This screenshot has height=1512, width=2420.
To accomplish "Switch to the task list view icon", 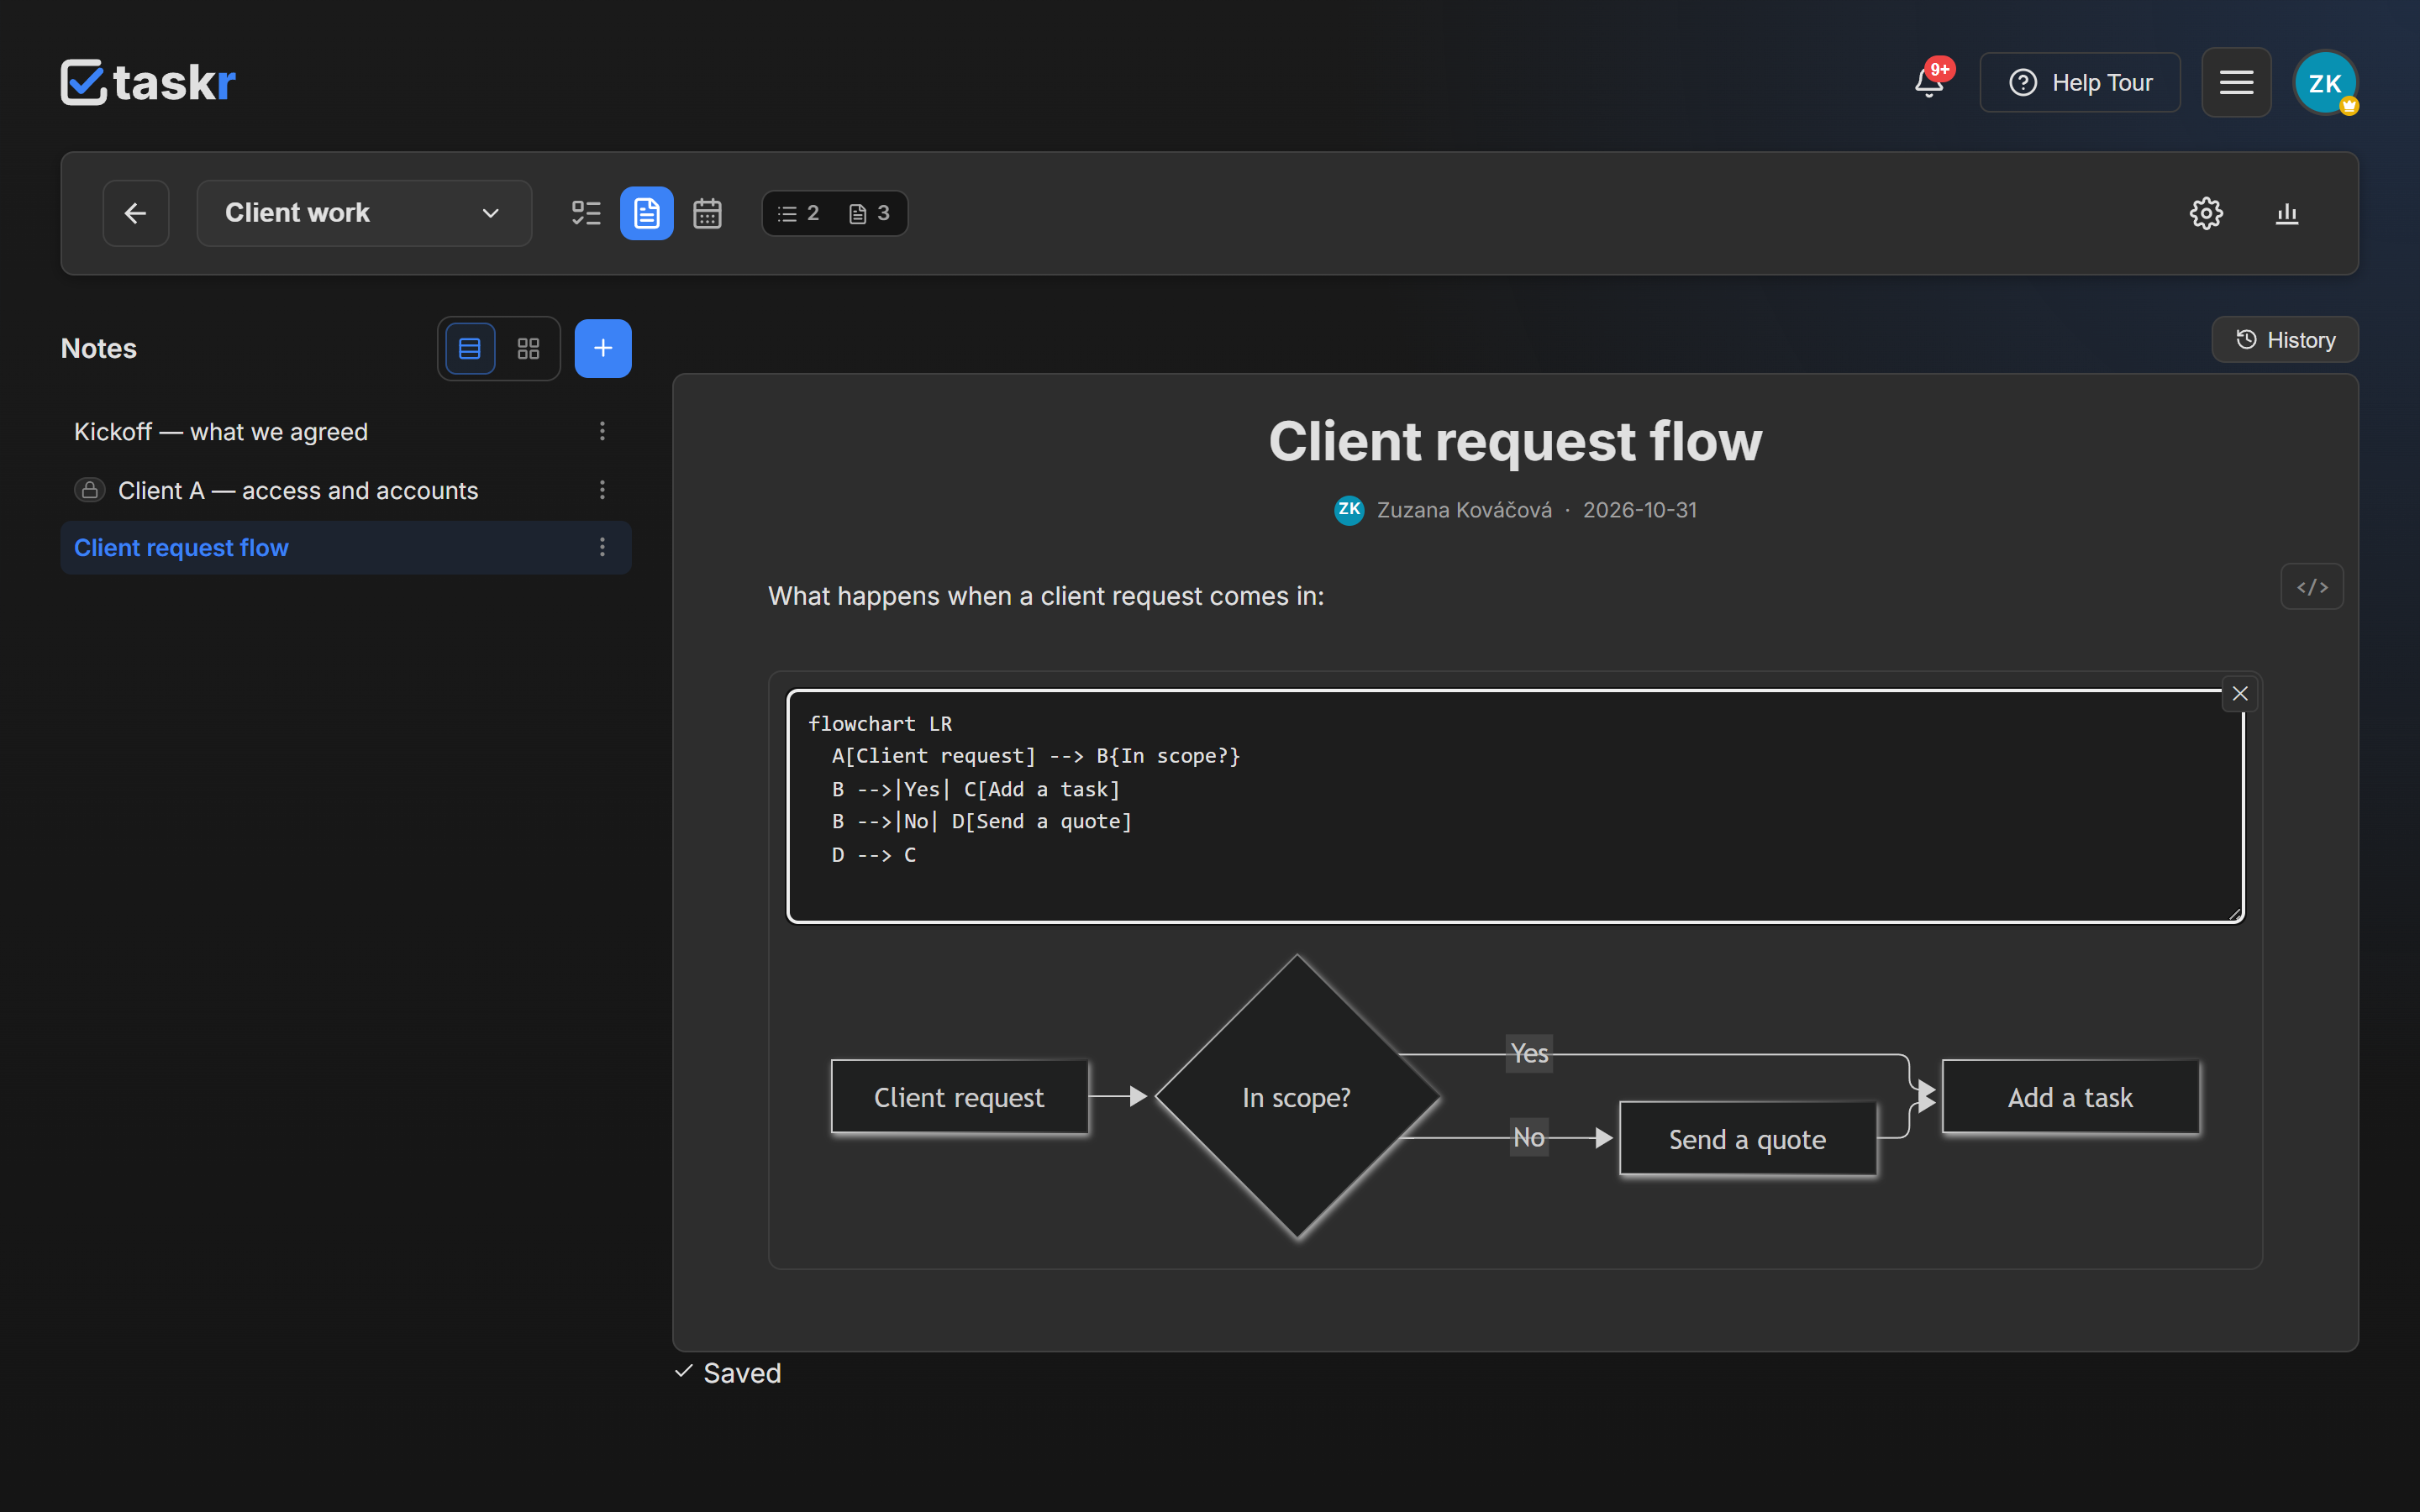I will tap(586, 213).
